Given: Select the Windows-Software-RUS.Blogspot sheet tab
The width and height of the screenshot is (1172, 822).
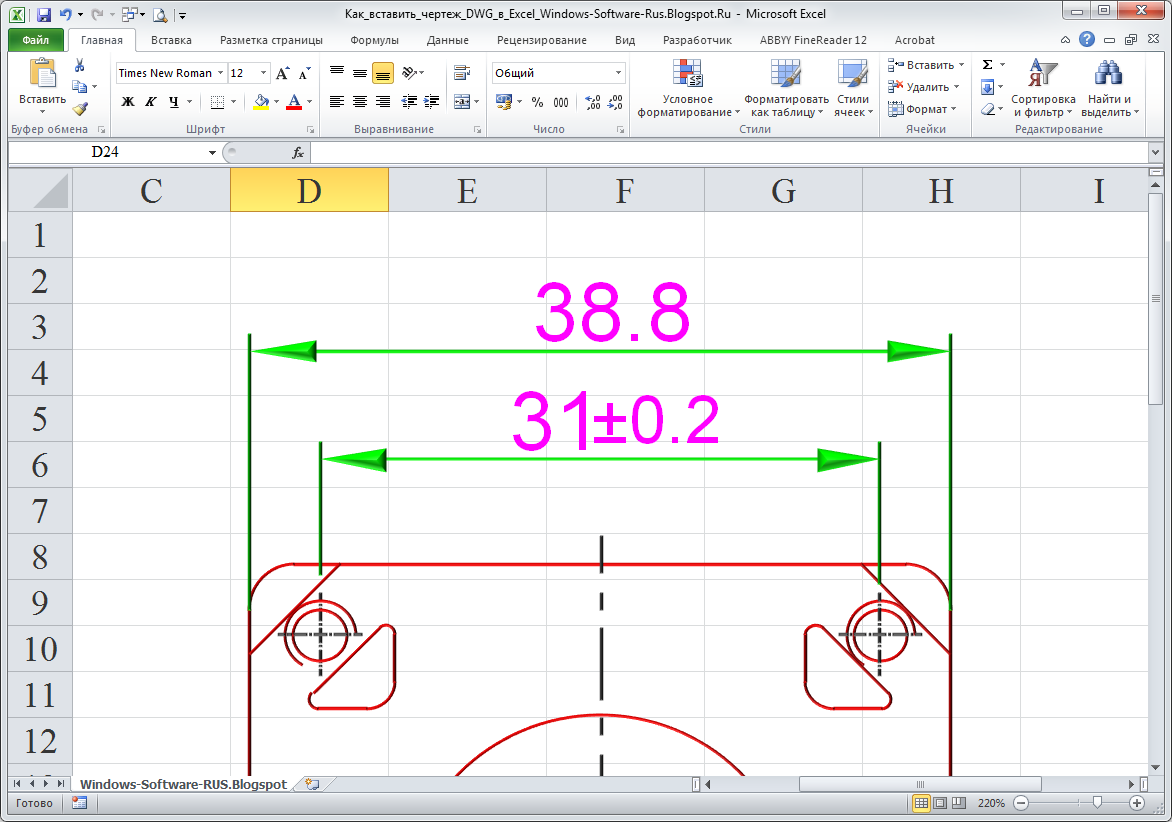Looking at the screenshot, I should 183,784.
